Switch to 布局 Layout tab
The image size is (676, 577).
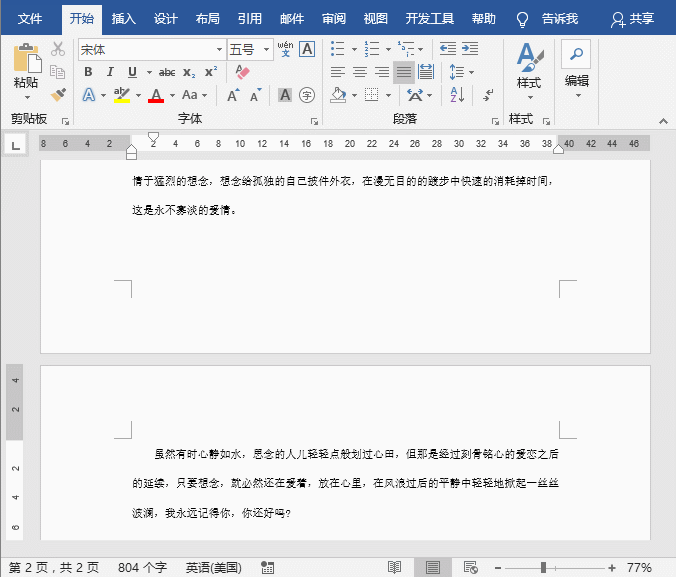(208, 19)
